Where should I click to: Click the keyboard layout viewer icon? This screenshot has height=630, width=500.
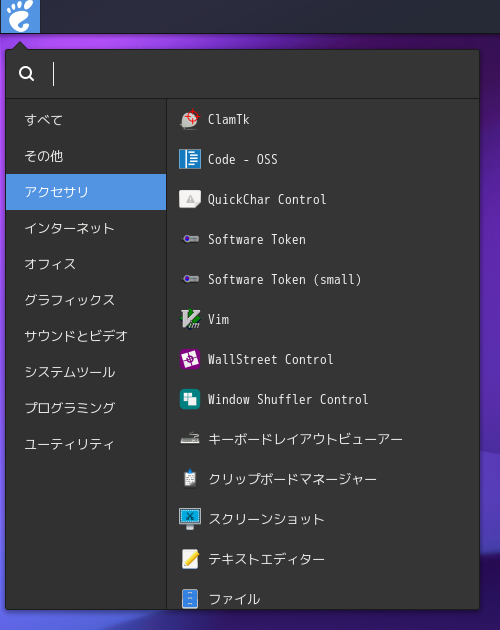pyautogui.click(x=190, y=439)
